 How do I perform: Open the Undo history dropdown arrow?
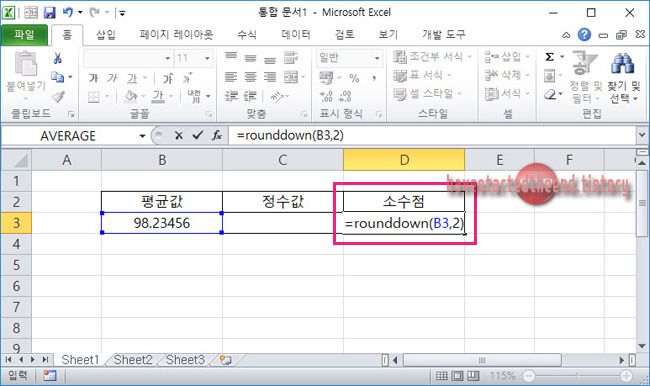point(80,13)
